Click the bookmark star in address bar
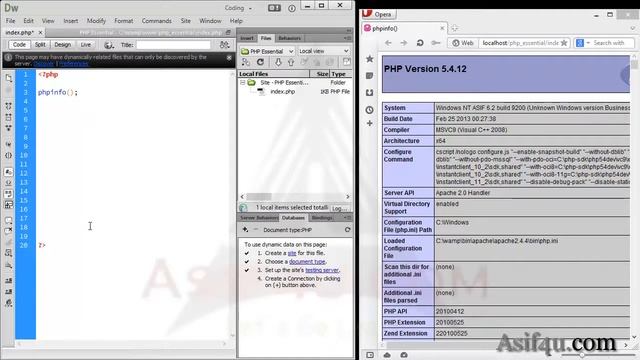Viewport: 640px width, 360px height. pyautogui.click(x=564, y=43)
